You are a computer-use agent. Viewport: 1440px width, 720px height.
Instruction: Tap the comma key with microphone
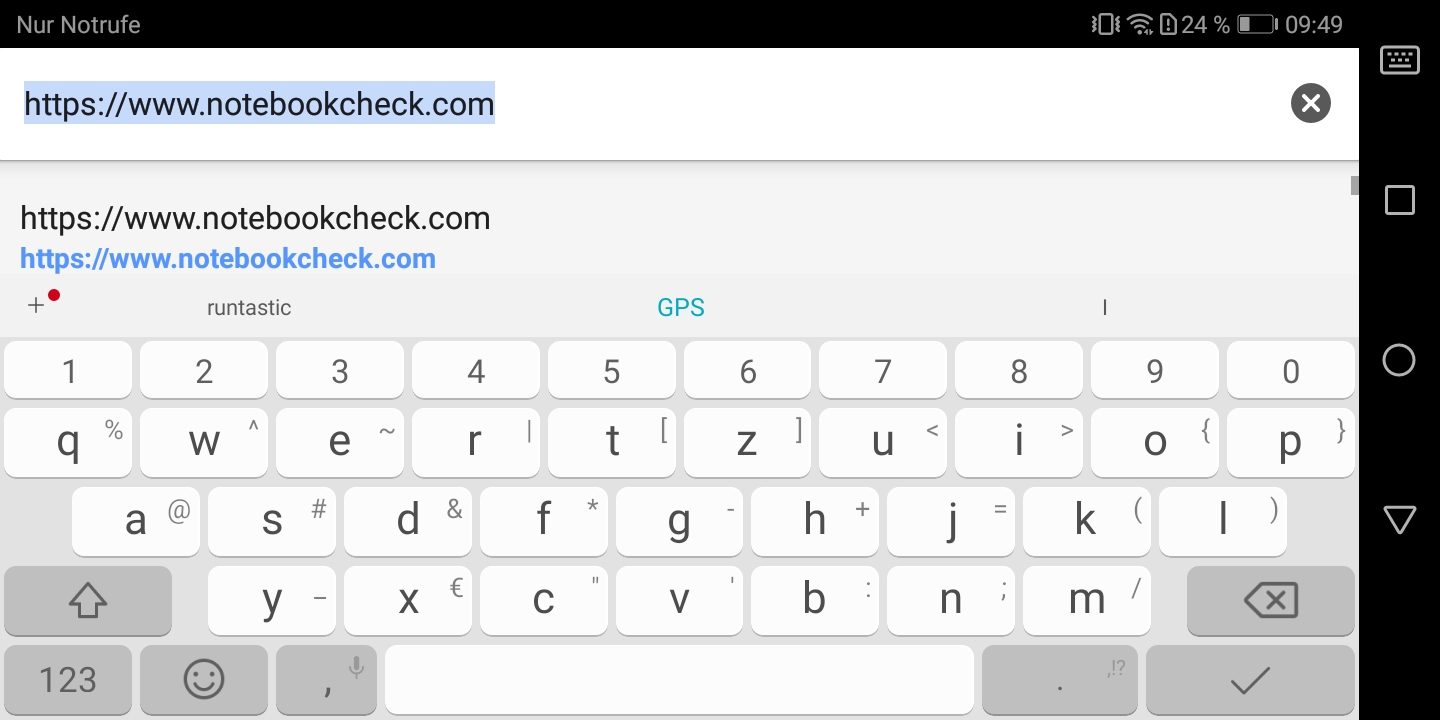click(326, 680)
